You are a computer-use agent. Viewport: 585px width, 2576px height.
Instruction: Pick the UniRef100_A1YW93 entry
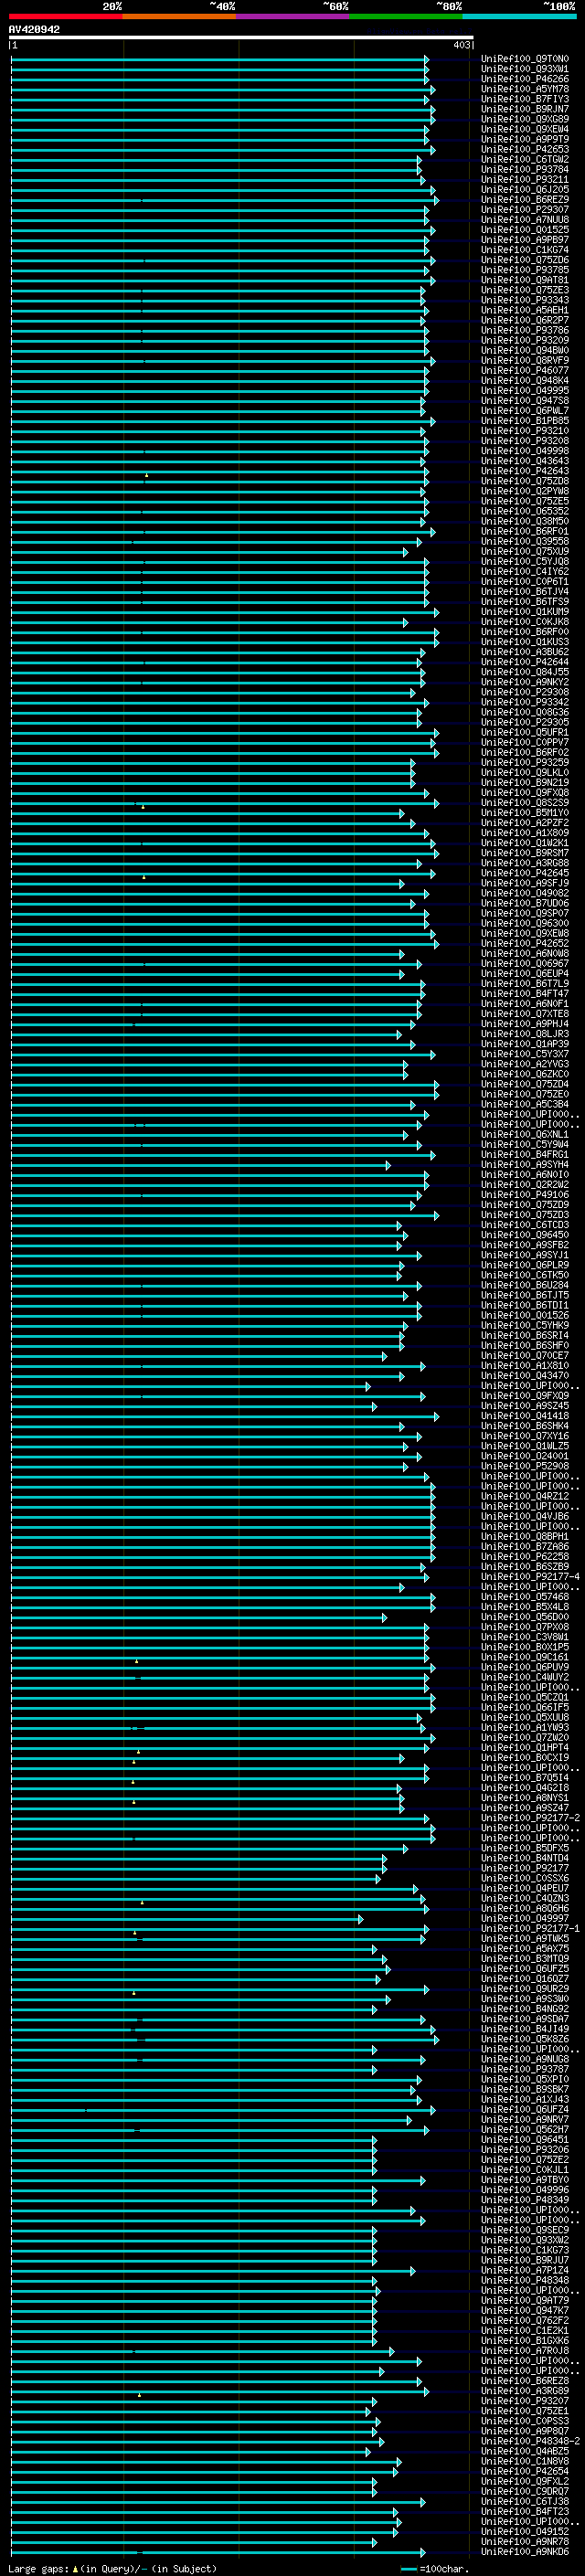click(525, 1727)
